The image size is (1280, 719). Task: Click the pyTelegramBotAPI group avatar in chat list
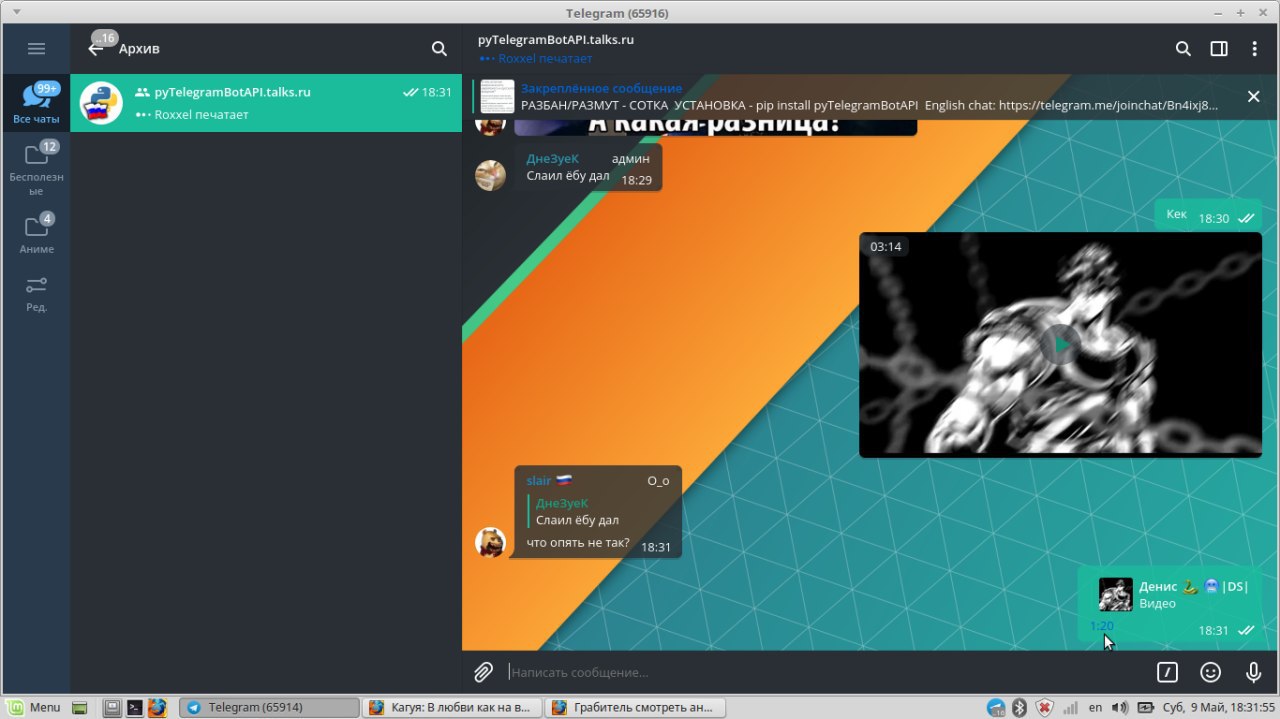coord(101,103)
